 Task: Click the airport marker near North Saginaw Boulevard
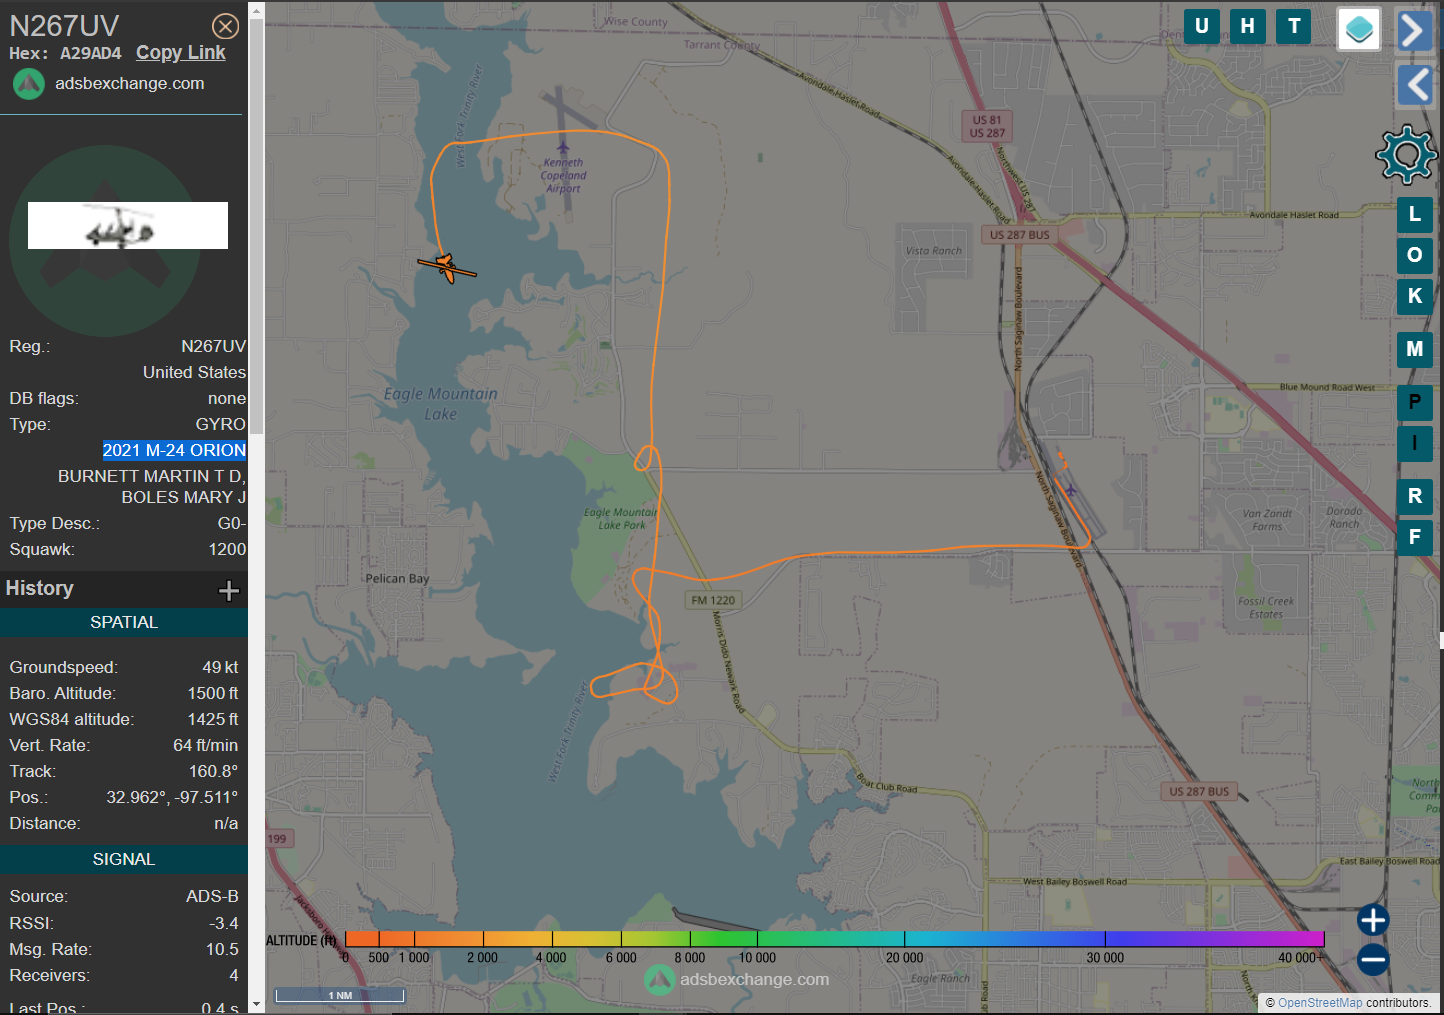click(x=1070, y=490)
